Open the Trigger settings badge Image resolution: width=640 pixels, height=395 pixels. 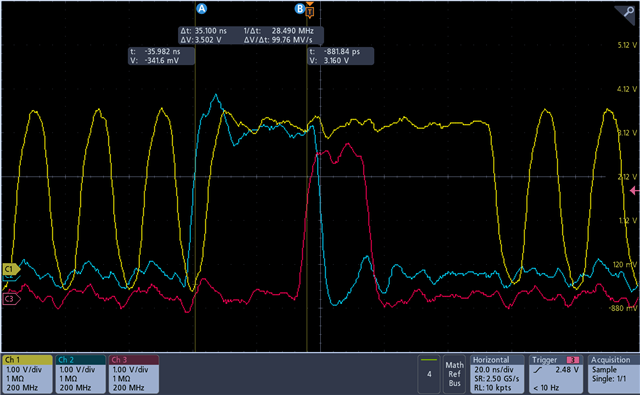556,374
